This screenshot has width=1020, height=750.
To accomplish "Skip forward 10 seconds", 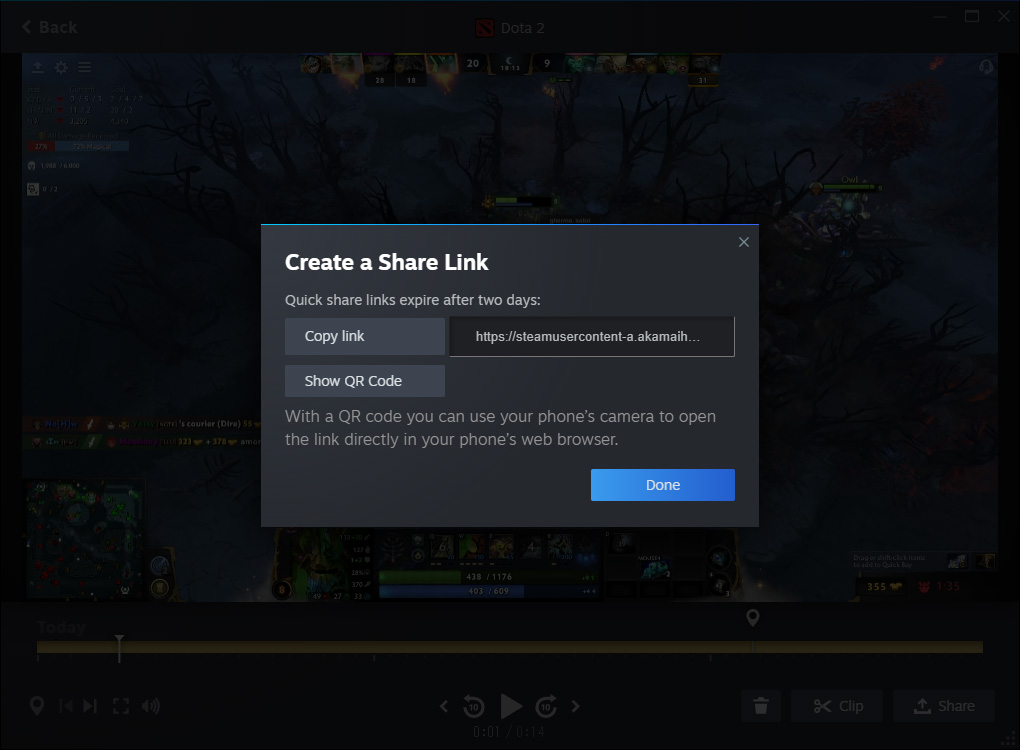I will click(x=546, y=706).
